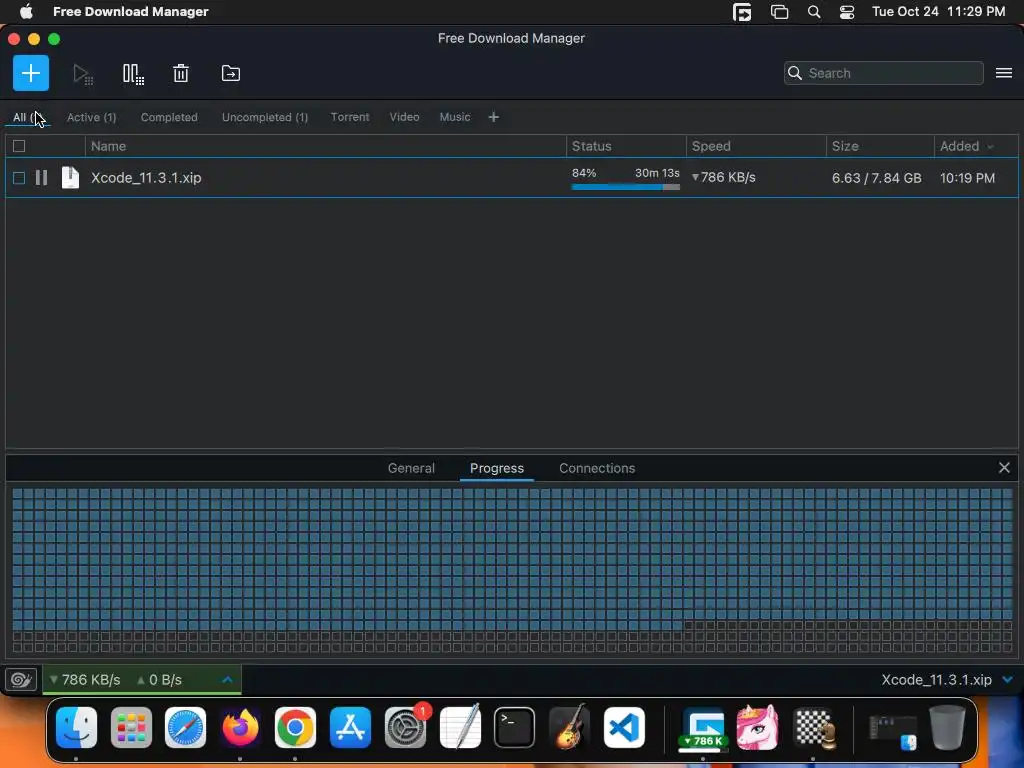Sort by the Name column header

(x=325, y=146)
